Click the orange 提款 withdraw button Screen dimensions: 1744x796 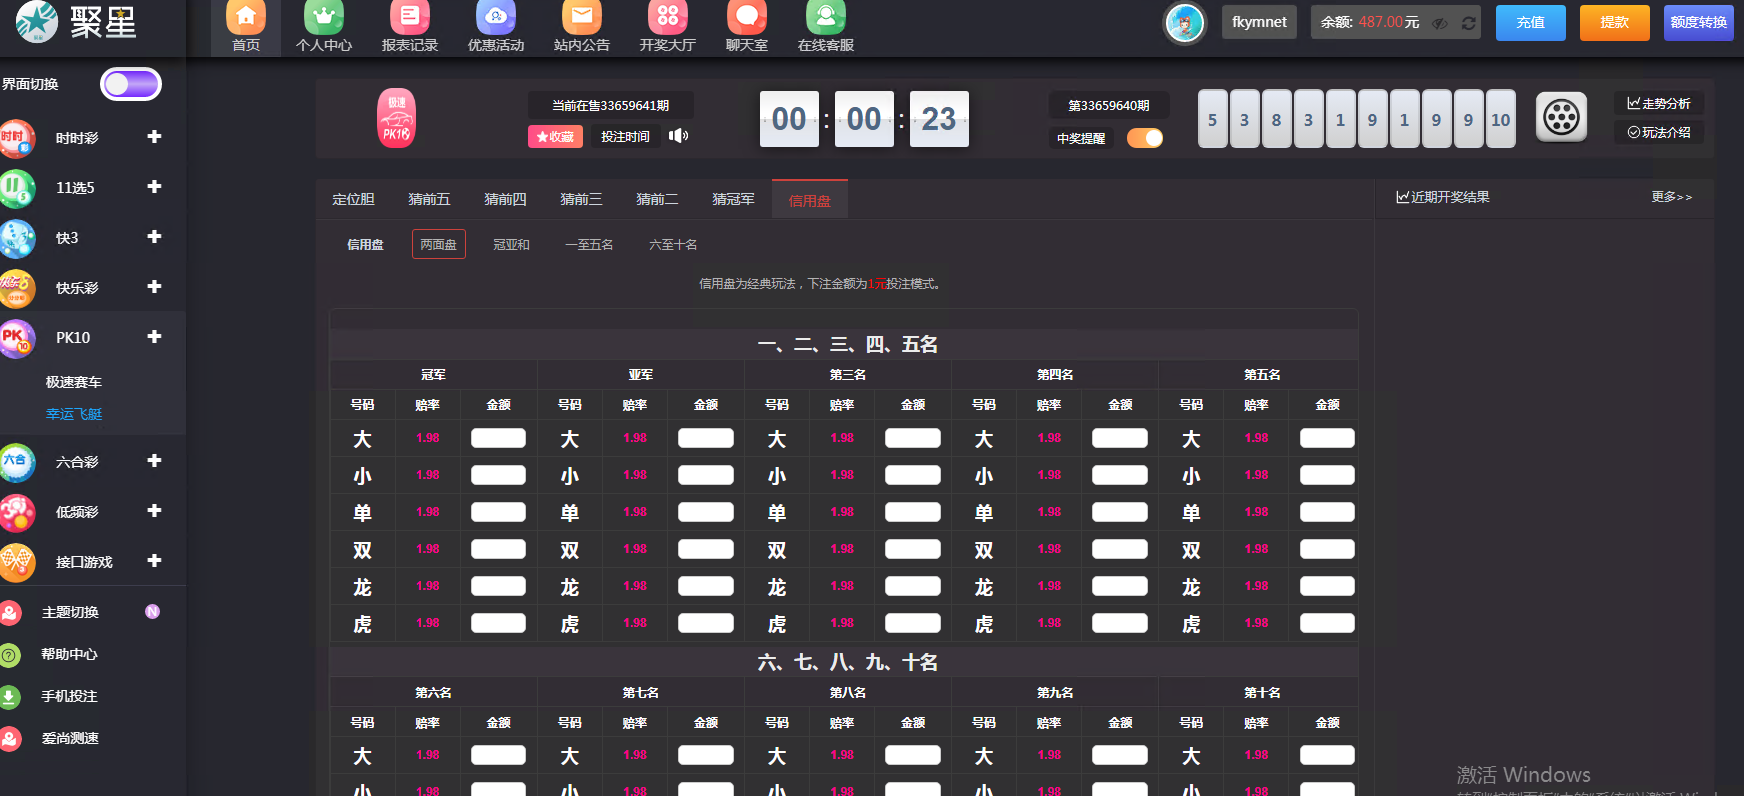click(x=1614, y=22)
